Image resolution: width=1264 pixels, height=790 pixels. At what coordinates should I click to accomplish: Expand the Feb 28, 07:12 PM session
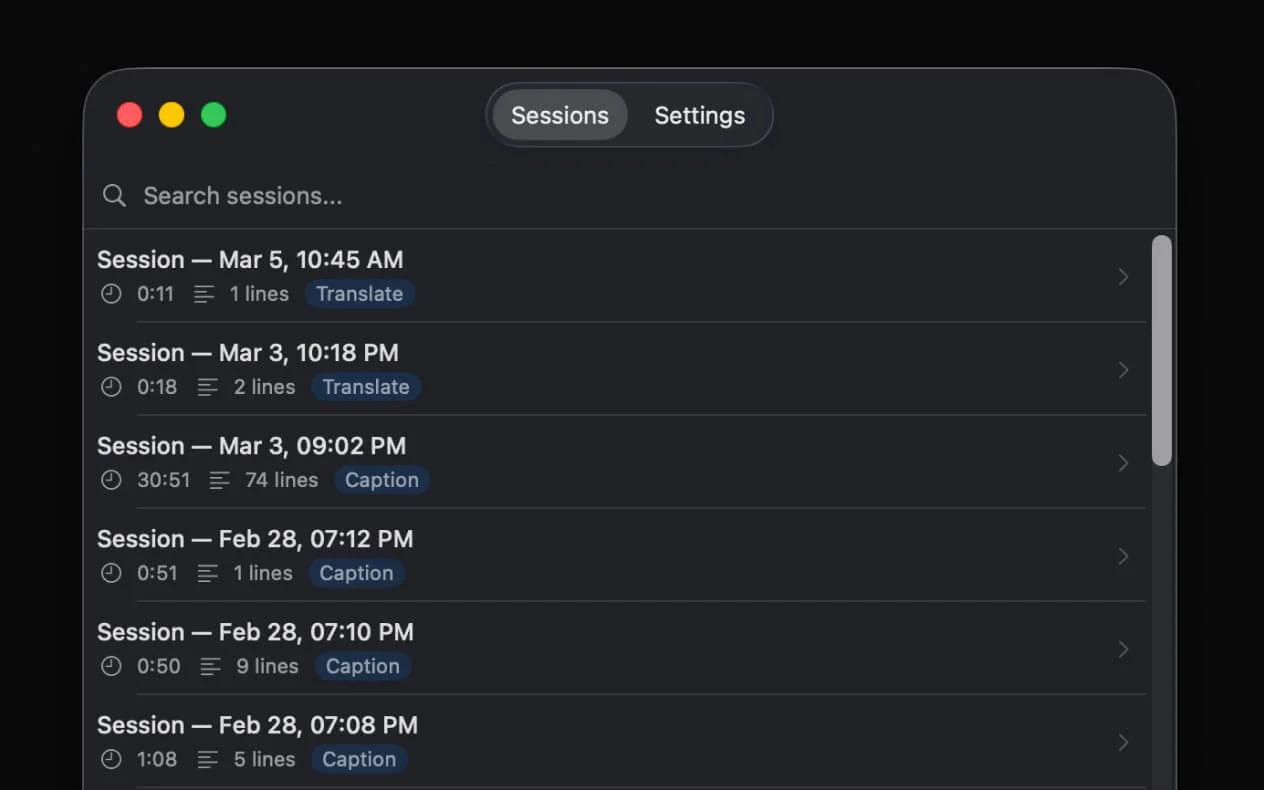[1123, 556]
